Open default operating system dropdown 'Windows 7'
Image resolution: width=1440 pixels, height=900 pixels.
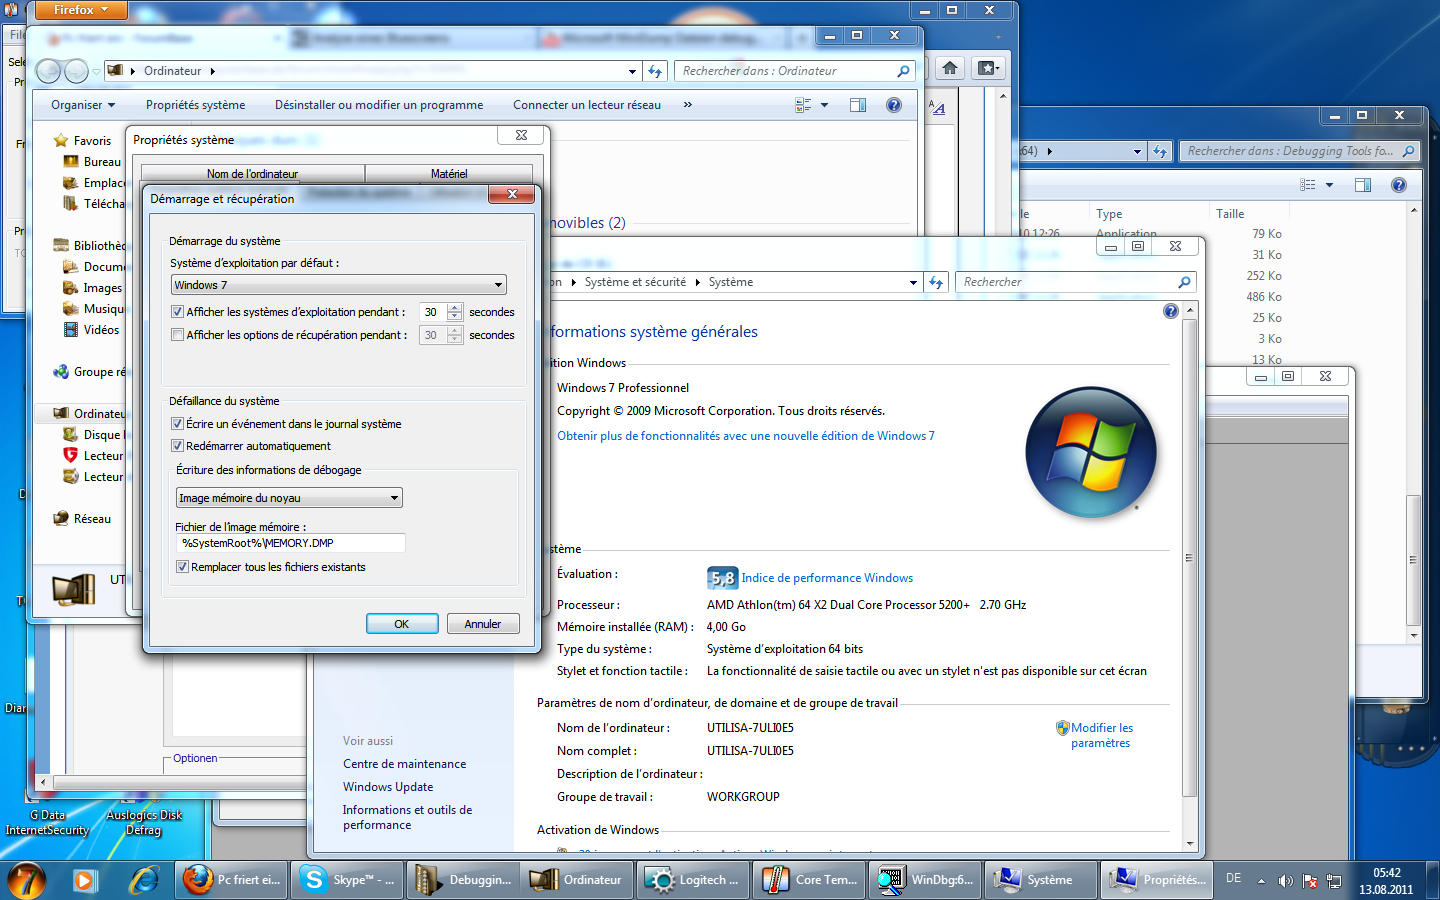[339, 285]
